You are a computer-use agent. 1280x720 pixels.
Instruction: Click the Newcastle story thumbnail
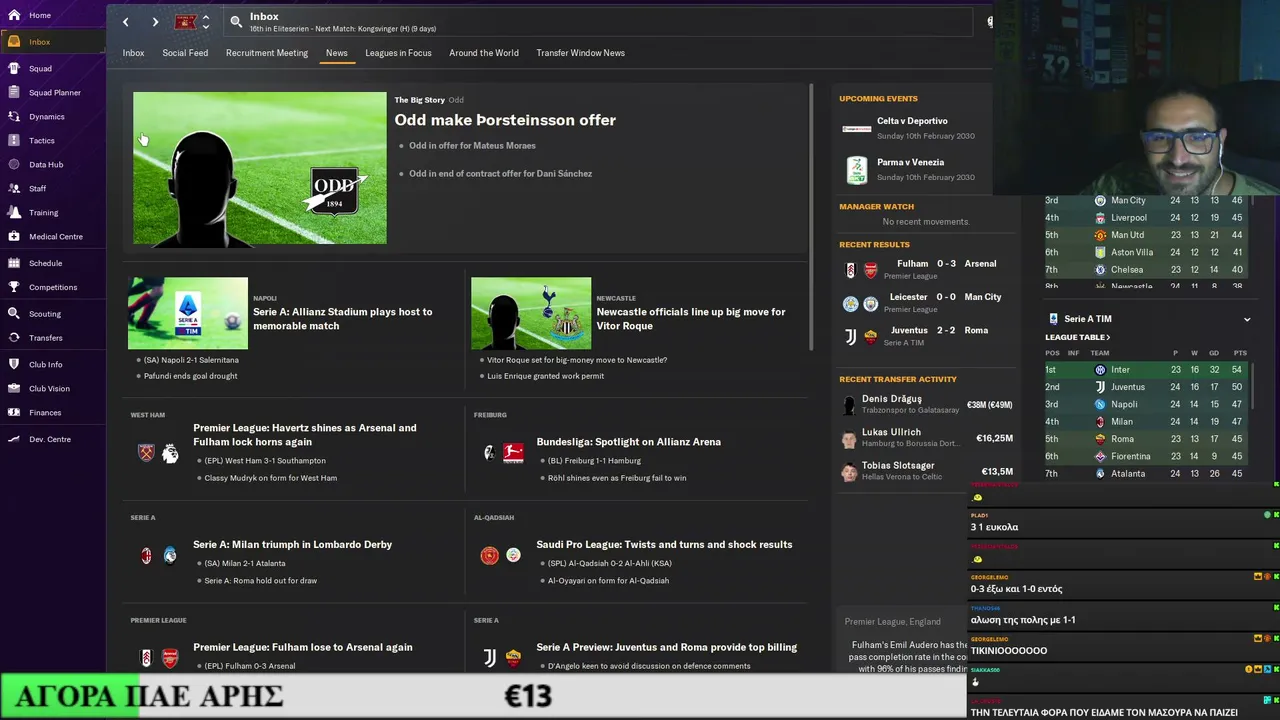[x=531, y=313]
